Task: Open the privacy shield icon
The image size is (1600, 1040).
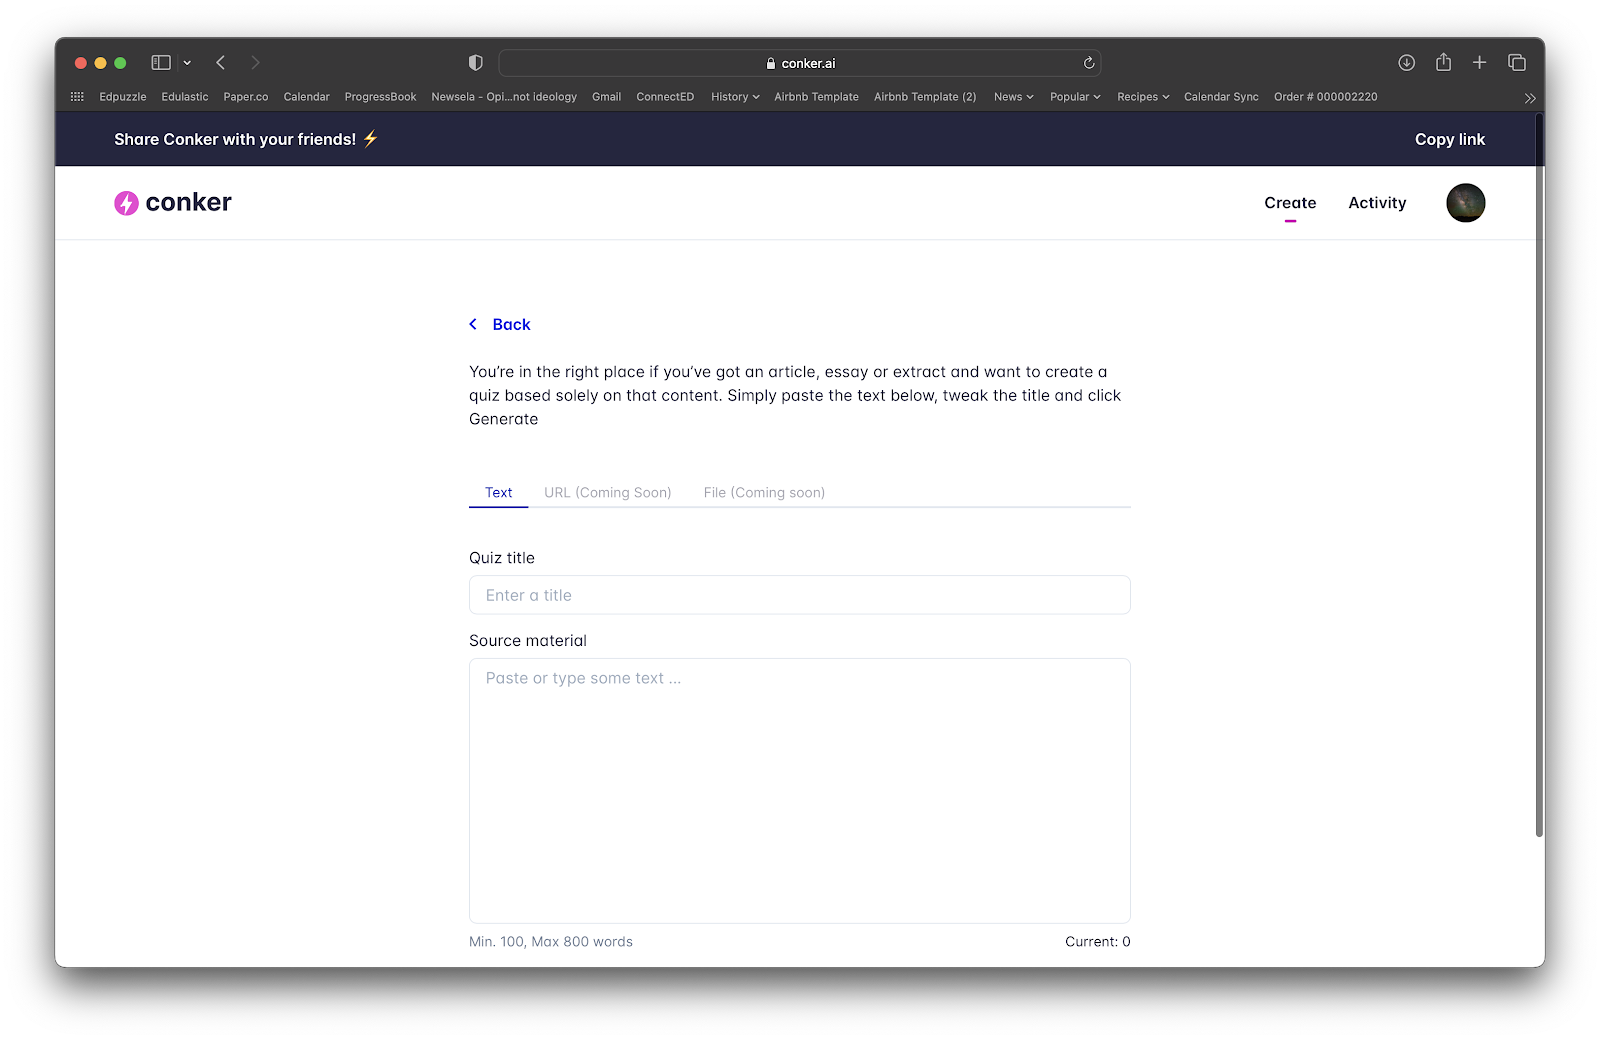Action: (476, 62)
